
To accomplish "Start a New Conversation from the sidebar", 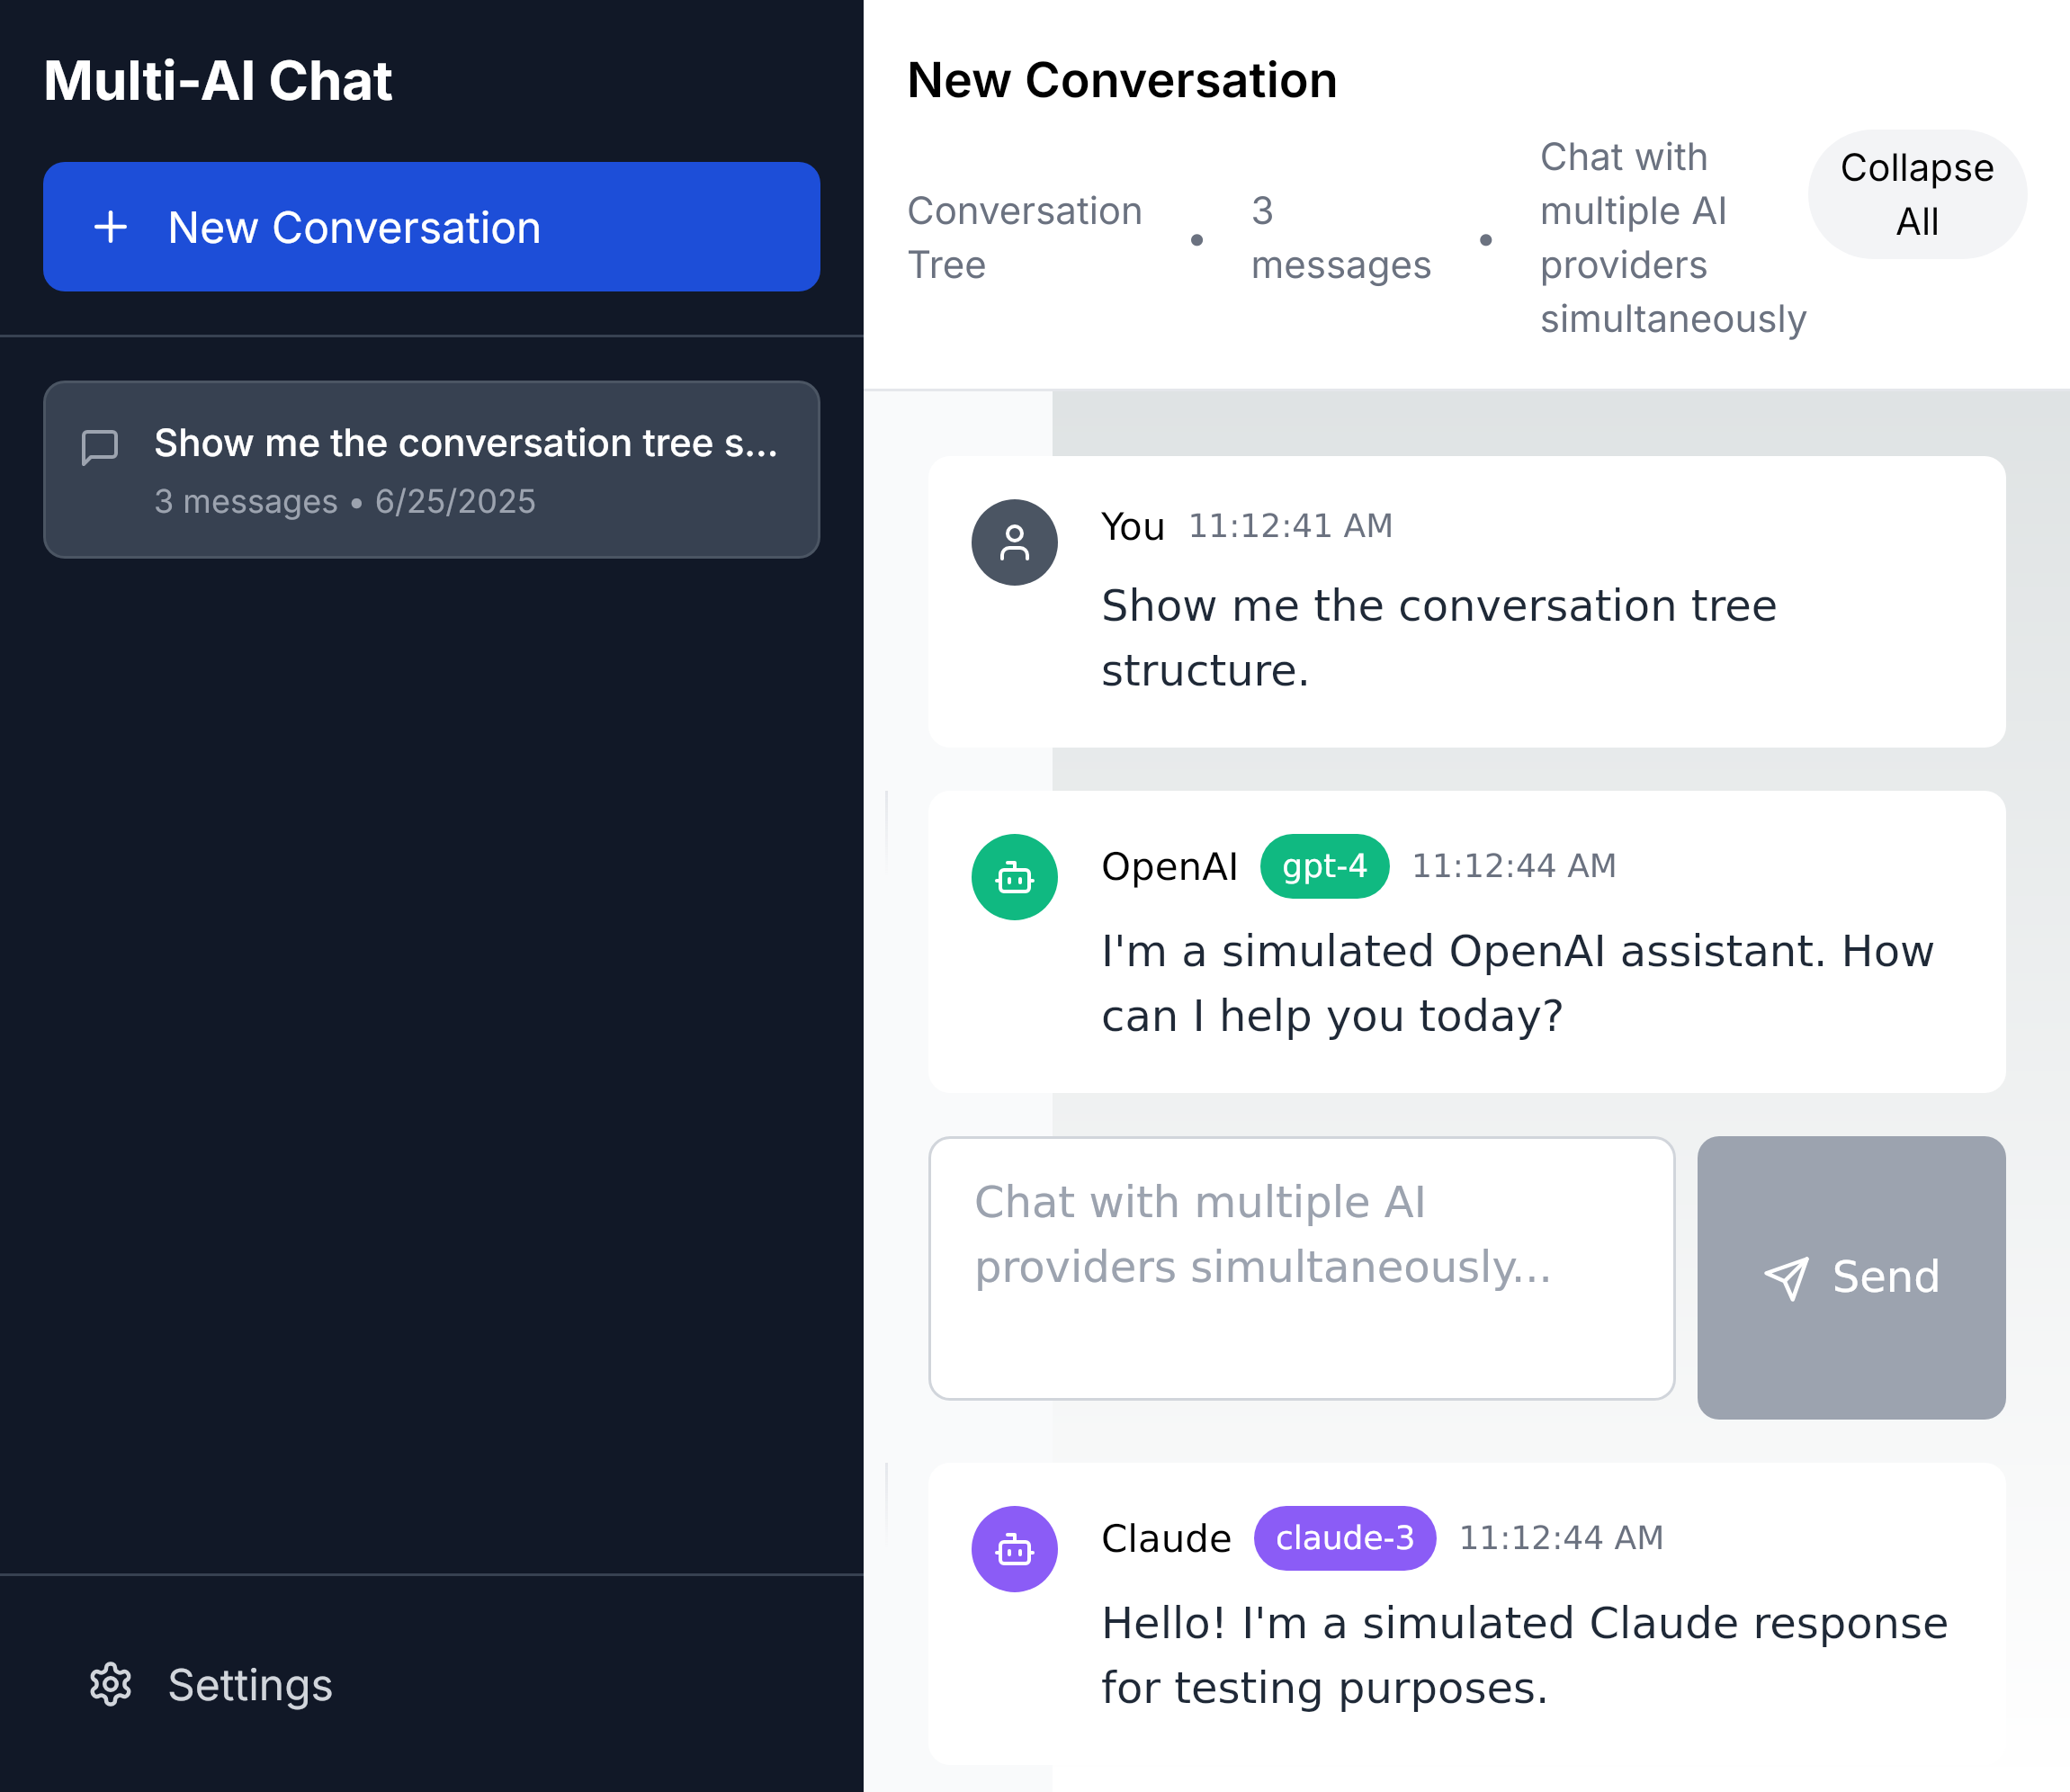I will pyautogui.click(x=432, y=227).
